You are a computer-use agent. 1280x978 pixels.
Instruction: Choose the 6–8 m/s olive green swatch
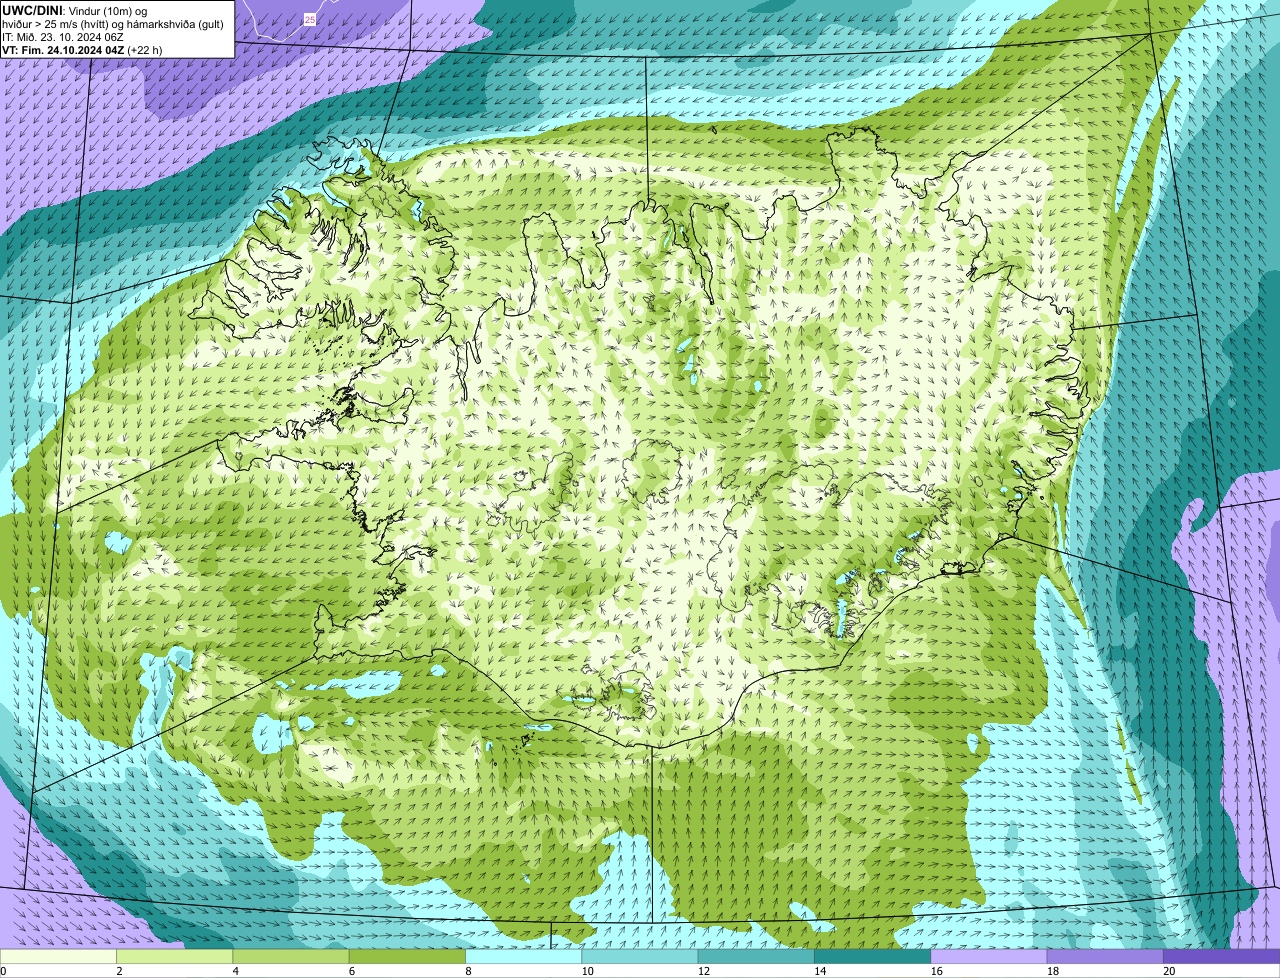click(408, 957)
